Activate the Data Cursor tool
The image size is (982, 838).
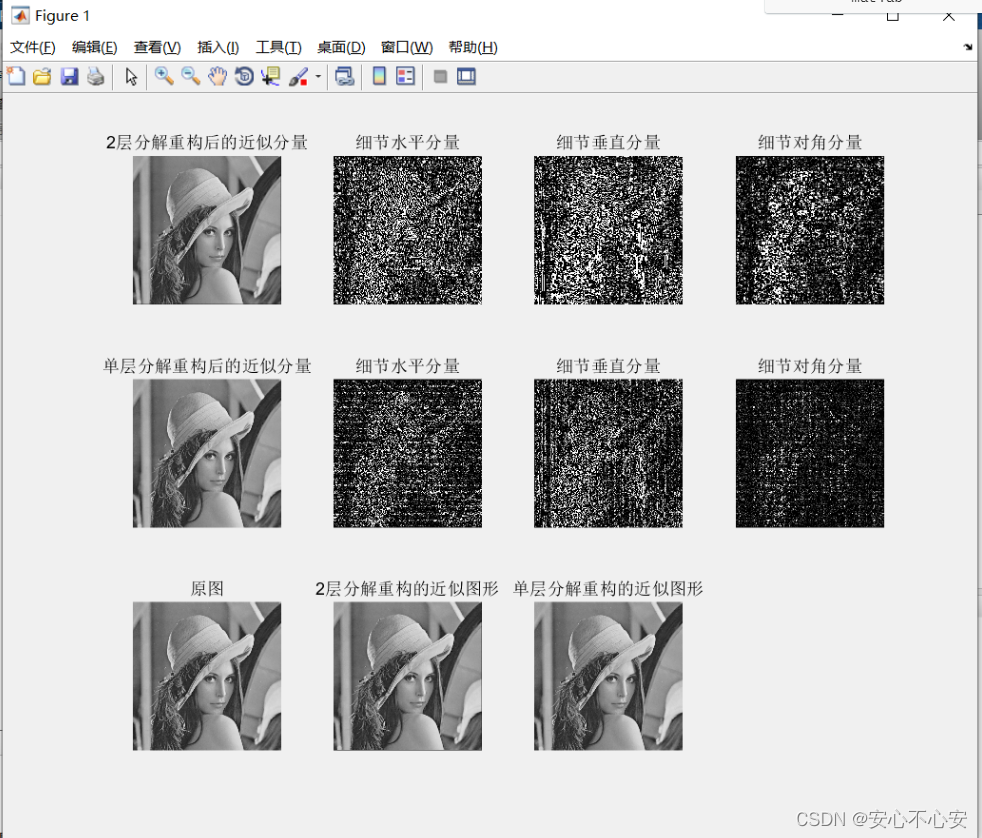[x=271, y=76]
